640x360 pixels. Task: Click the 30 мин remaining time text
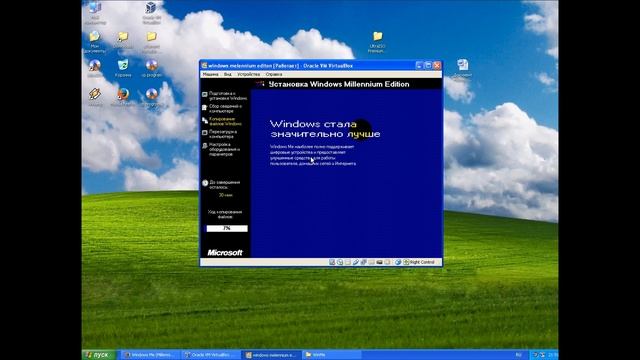225,195
